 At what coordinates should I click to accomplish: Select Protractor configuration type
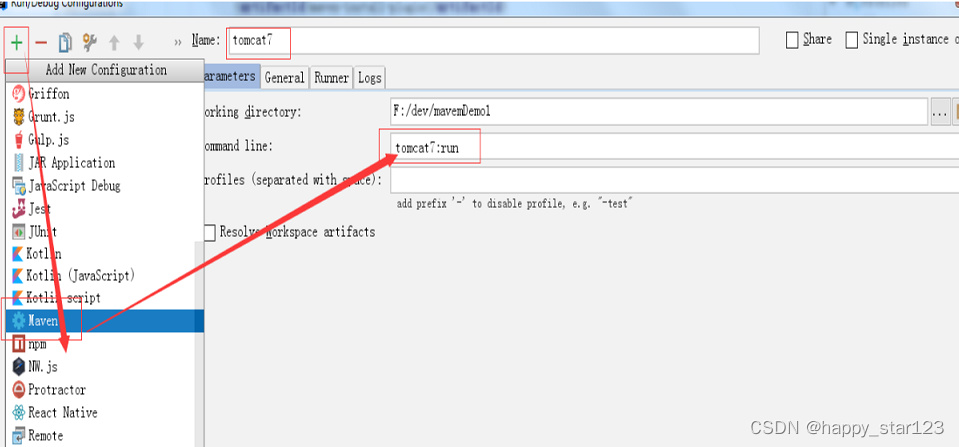pos(101,390)
